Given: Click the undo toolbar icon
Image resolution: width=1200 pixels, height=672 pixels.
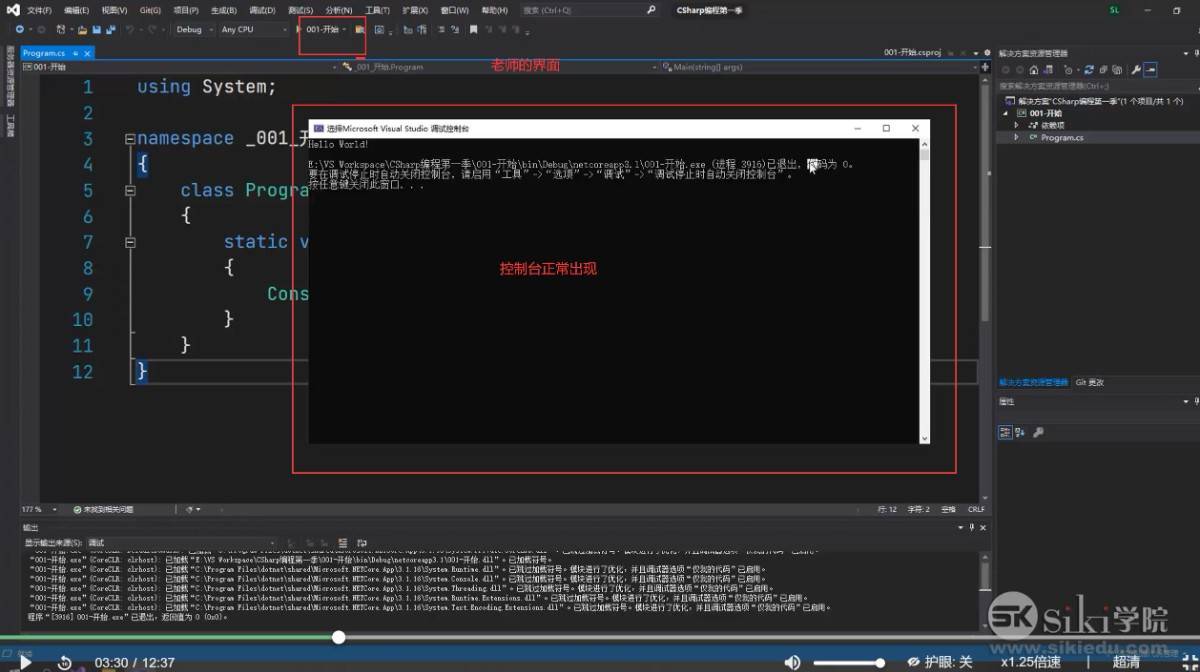Looking at the screenshot, I should (130, 29).
